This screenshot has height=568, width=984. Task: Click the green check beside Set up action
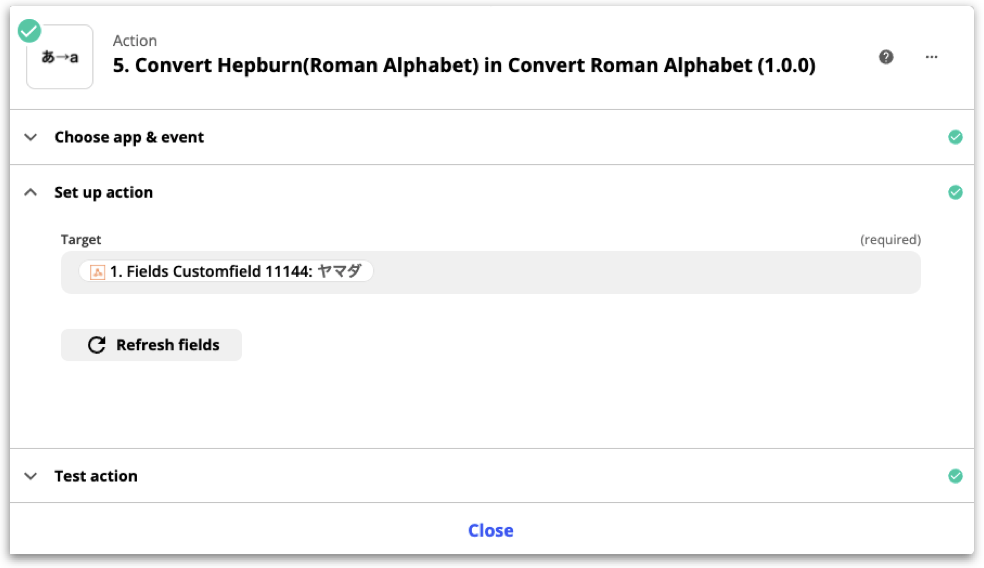pos(955,192)
